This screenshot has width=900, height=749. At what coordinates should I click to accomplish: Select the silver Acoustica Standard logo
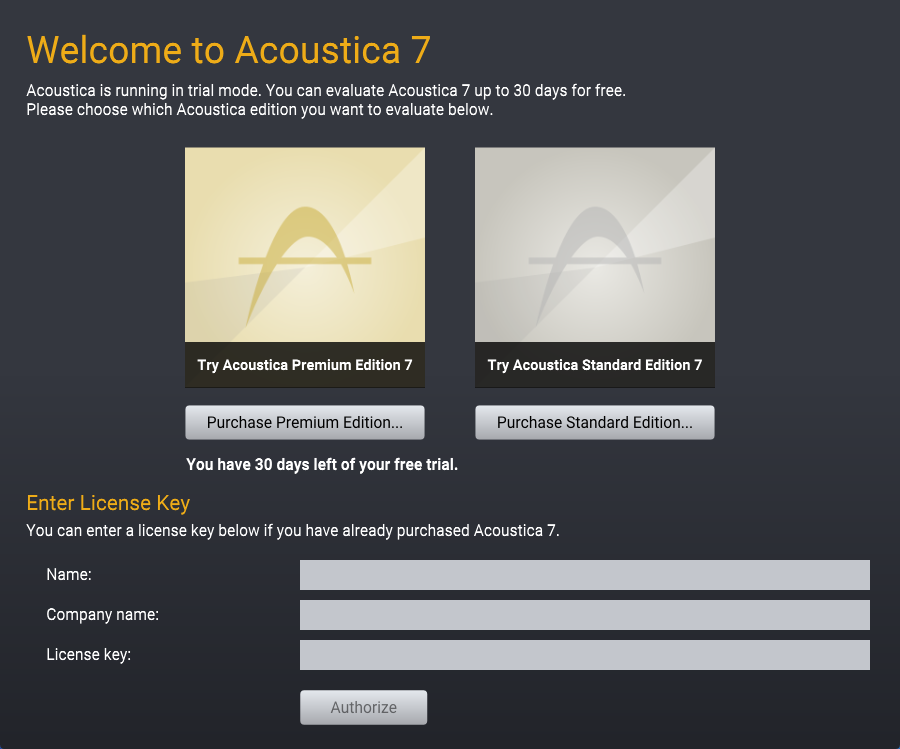click(x=595, y=266)
